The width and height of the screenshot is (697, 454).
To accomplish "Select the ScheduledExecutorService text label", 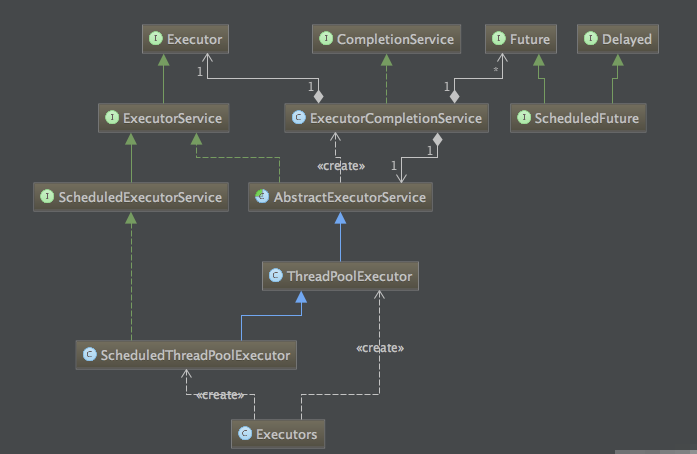I will 140,197.
